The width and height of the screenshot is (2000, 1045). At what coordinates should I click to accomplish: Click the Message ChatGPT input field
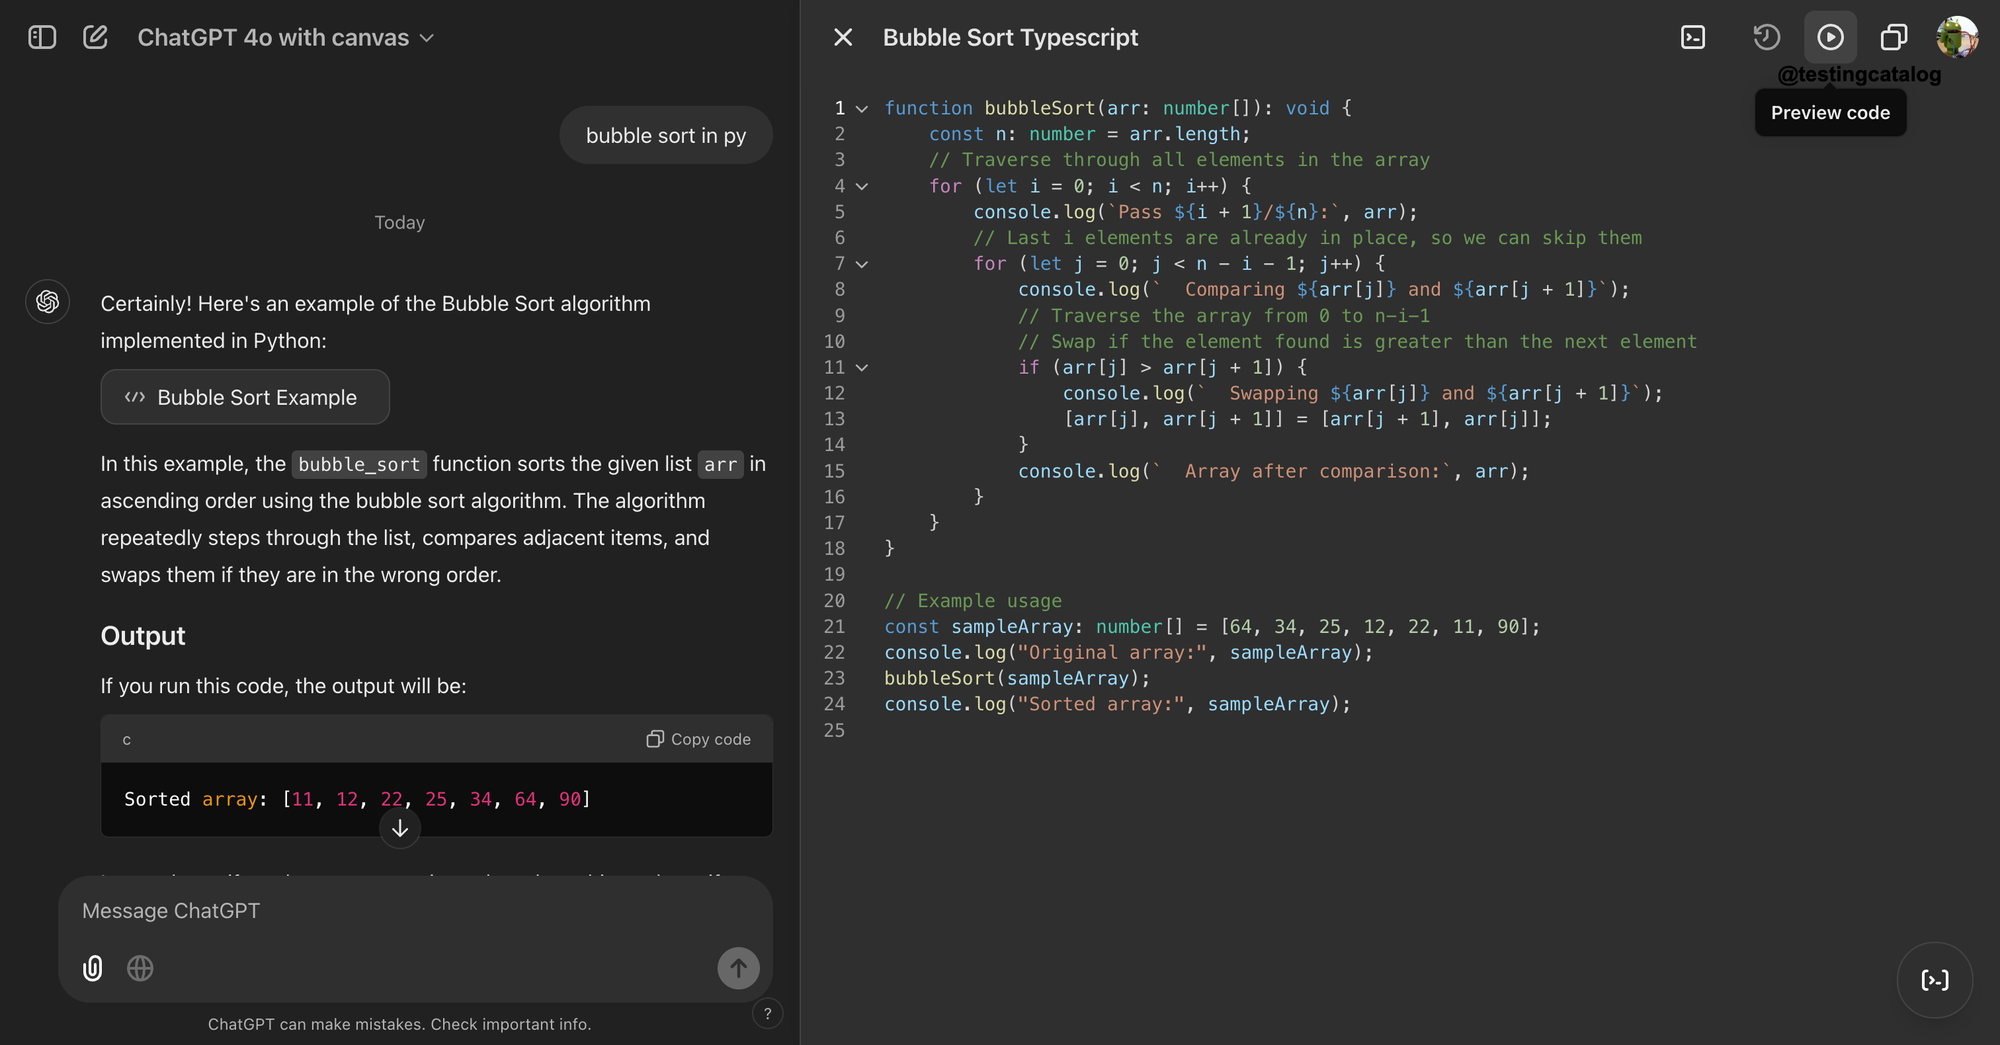pos(400,910)
